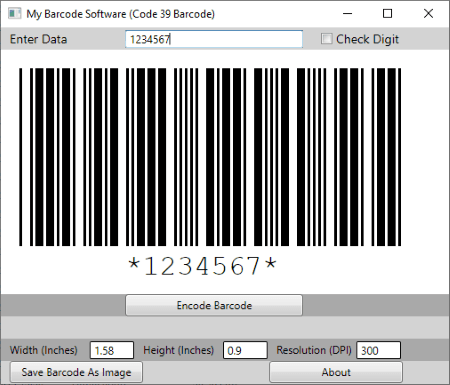The image size is (450, 385).
Task: Enable the Check Digit checkbox
Action: coord(326,39)
